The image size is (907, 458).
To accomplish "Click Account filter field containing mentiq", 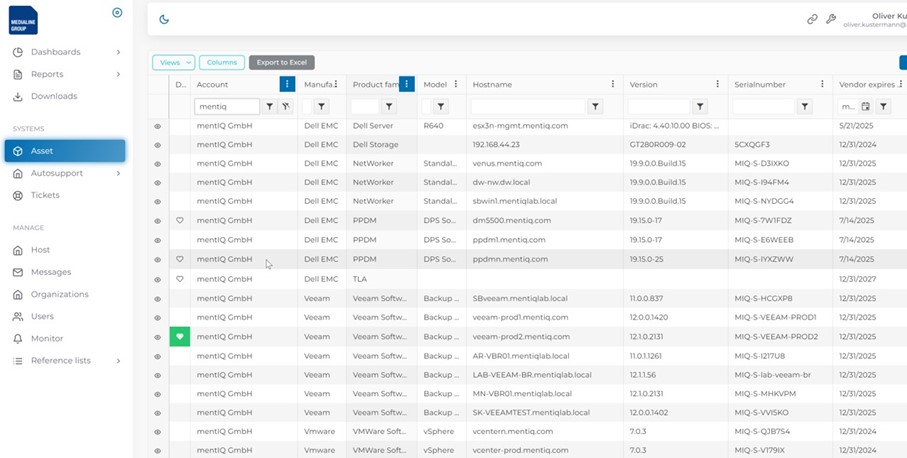I will [227, 106].
